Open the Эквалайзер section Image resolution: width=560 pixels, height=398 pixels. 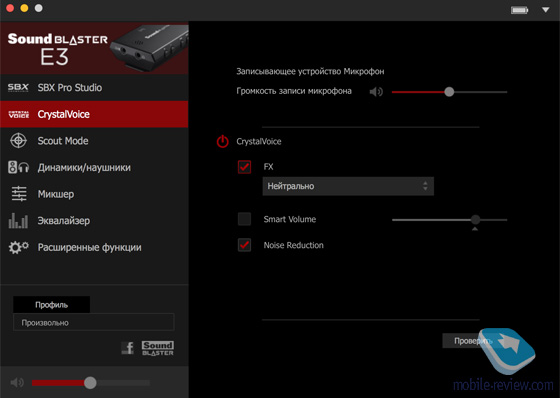94,220
